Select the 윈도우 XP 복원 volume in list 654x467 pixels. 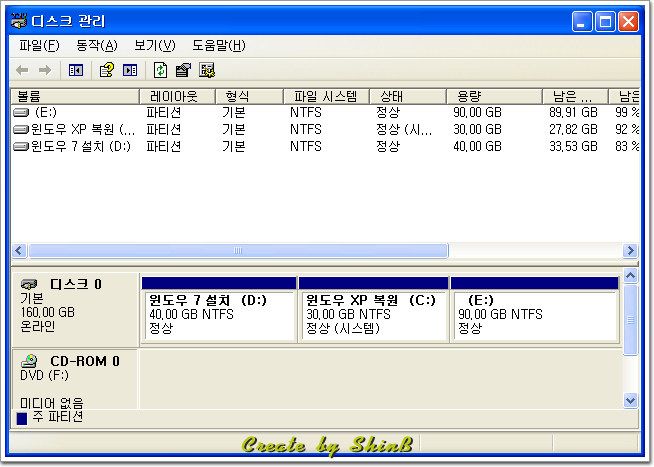(x=83, y=129)
